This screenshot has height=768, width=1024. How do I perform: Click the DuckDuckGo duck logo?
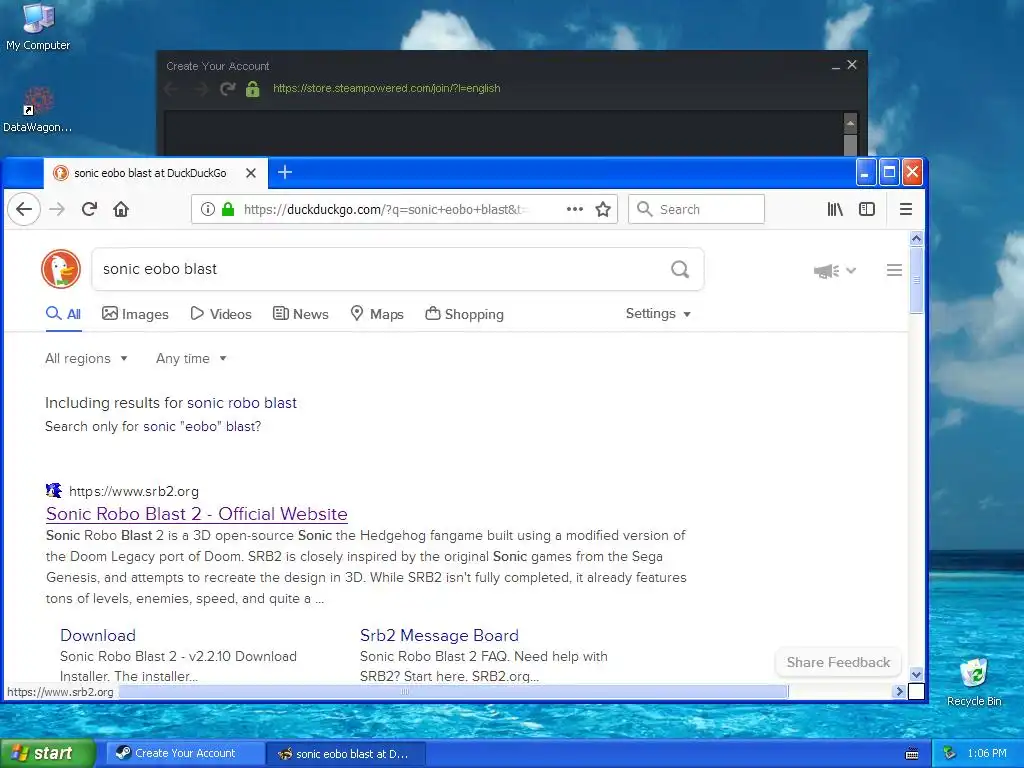point(61,269)
